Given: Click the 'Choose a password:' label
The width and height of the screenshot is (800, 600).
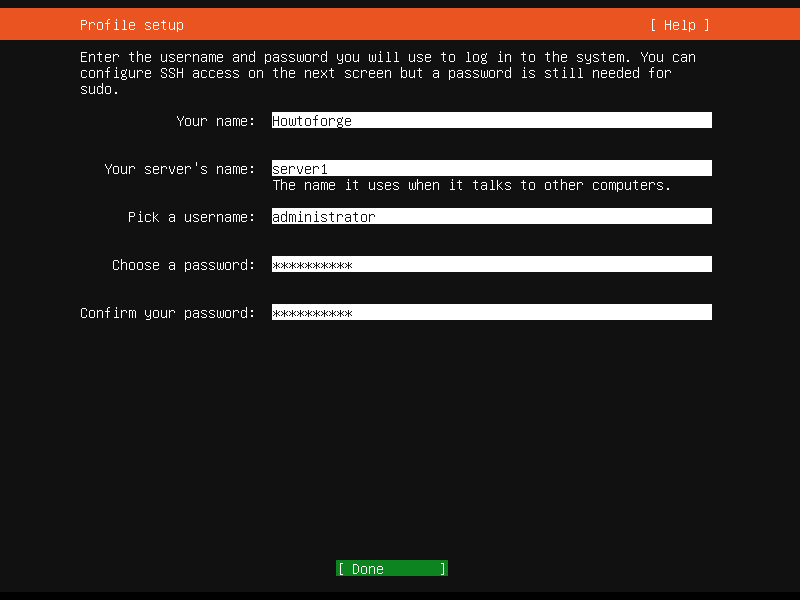Looking at the screenshot, I should tap(183, 265).
